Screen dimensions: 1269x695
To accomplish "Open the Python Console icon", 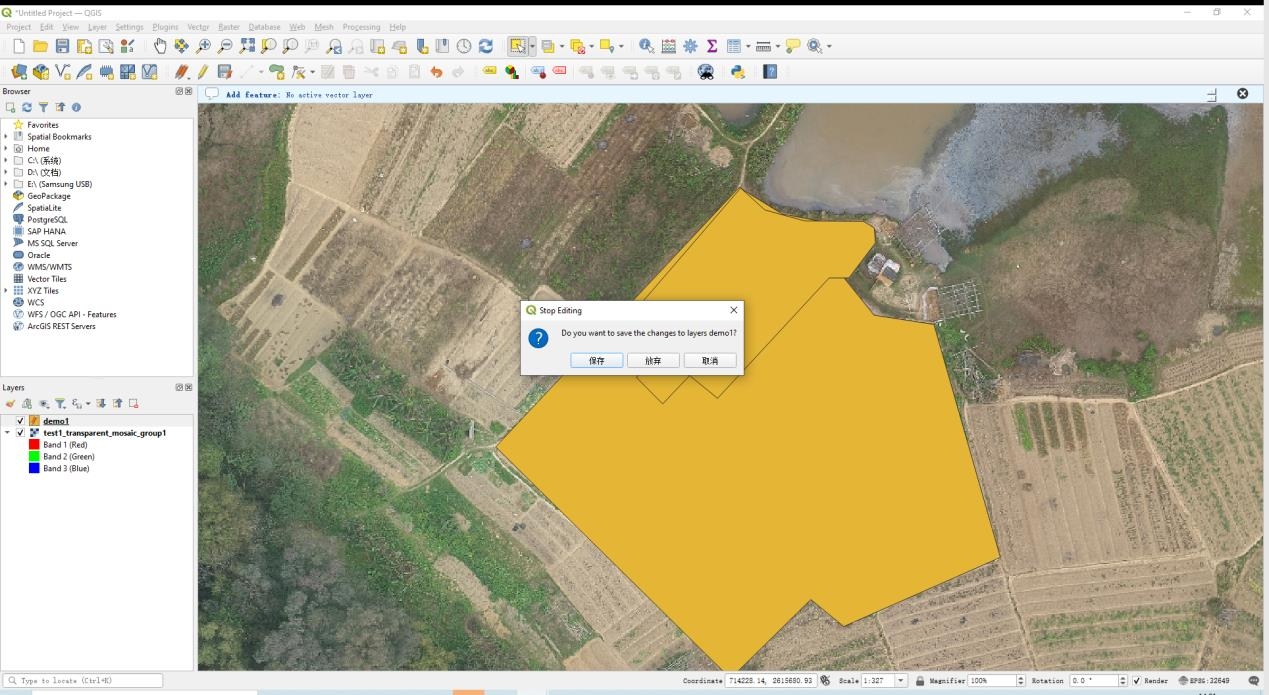I will pos(738,72).
